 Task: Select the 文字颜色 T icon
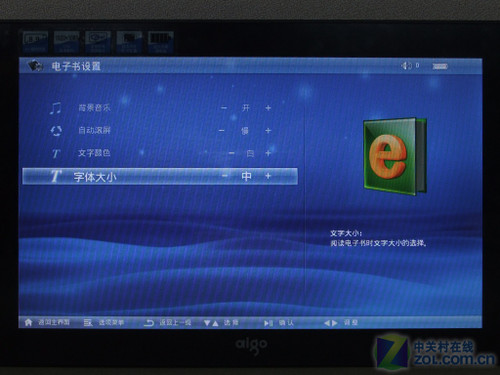tap(56, 153)
